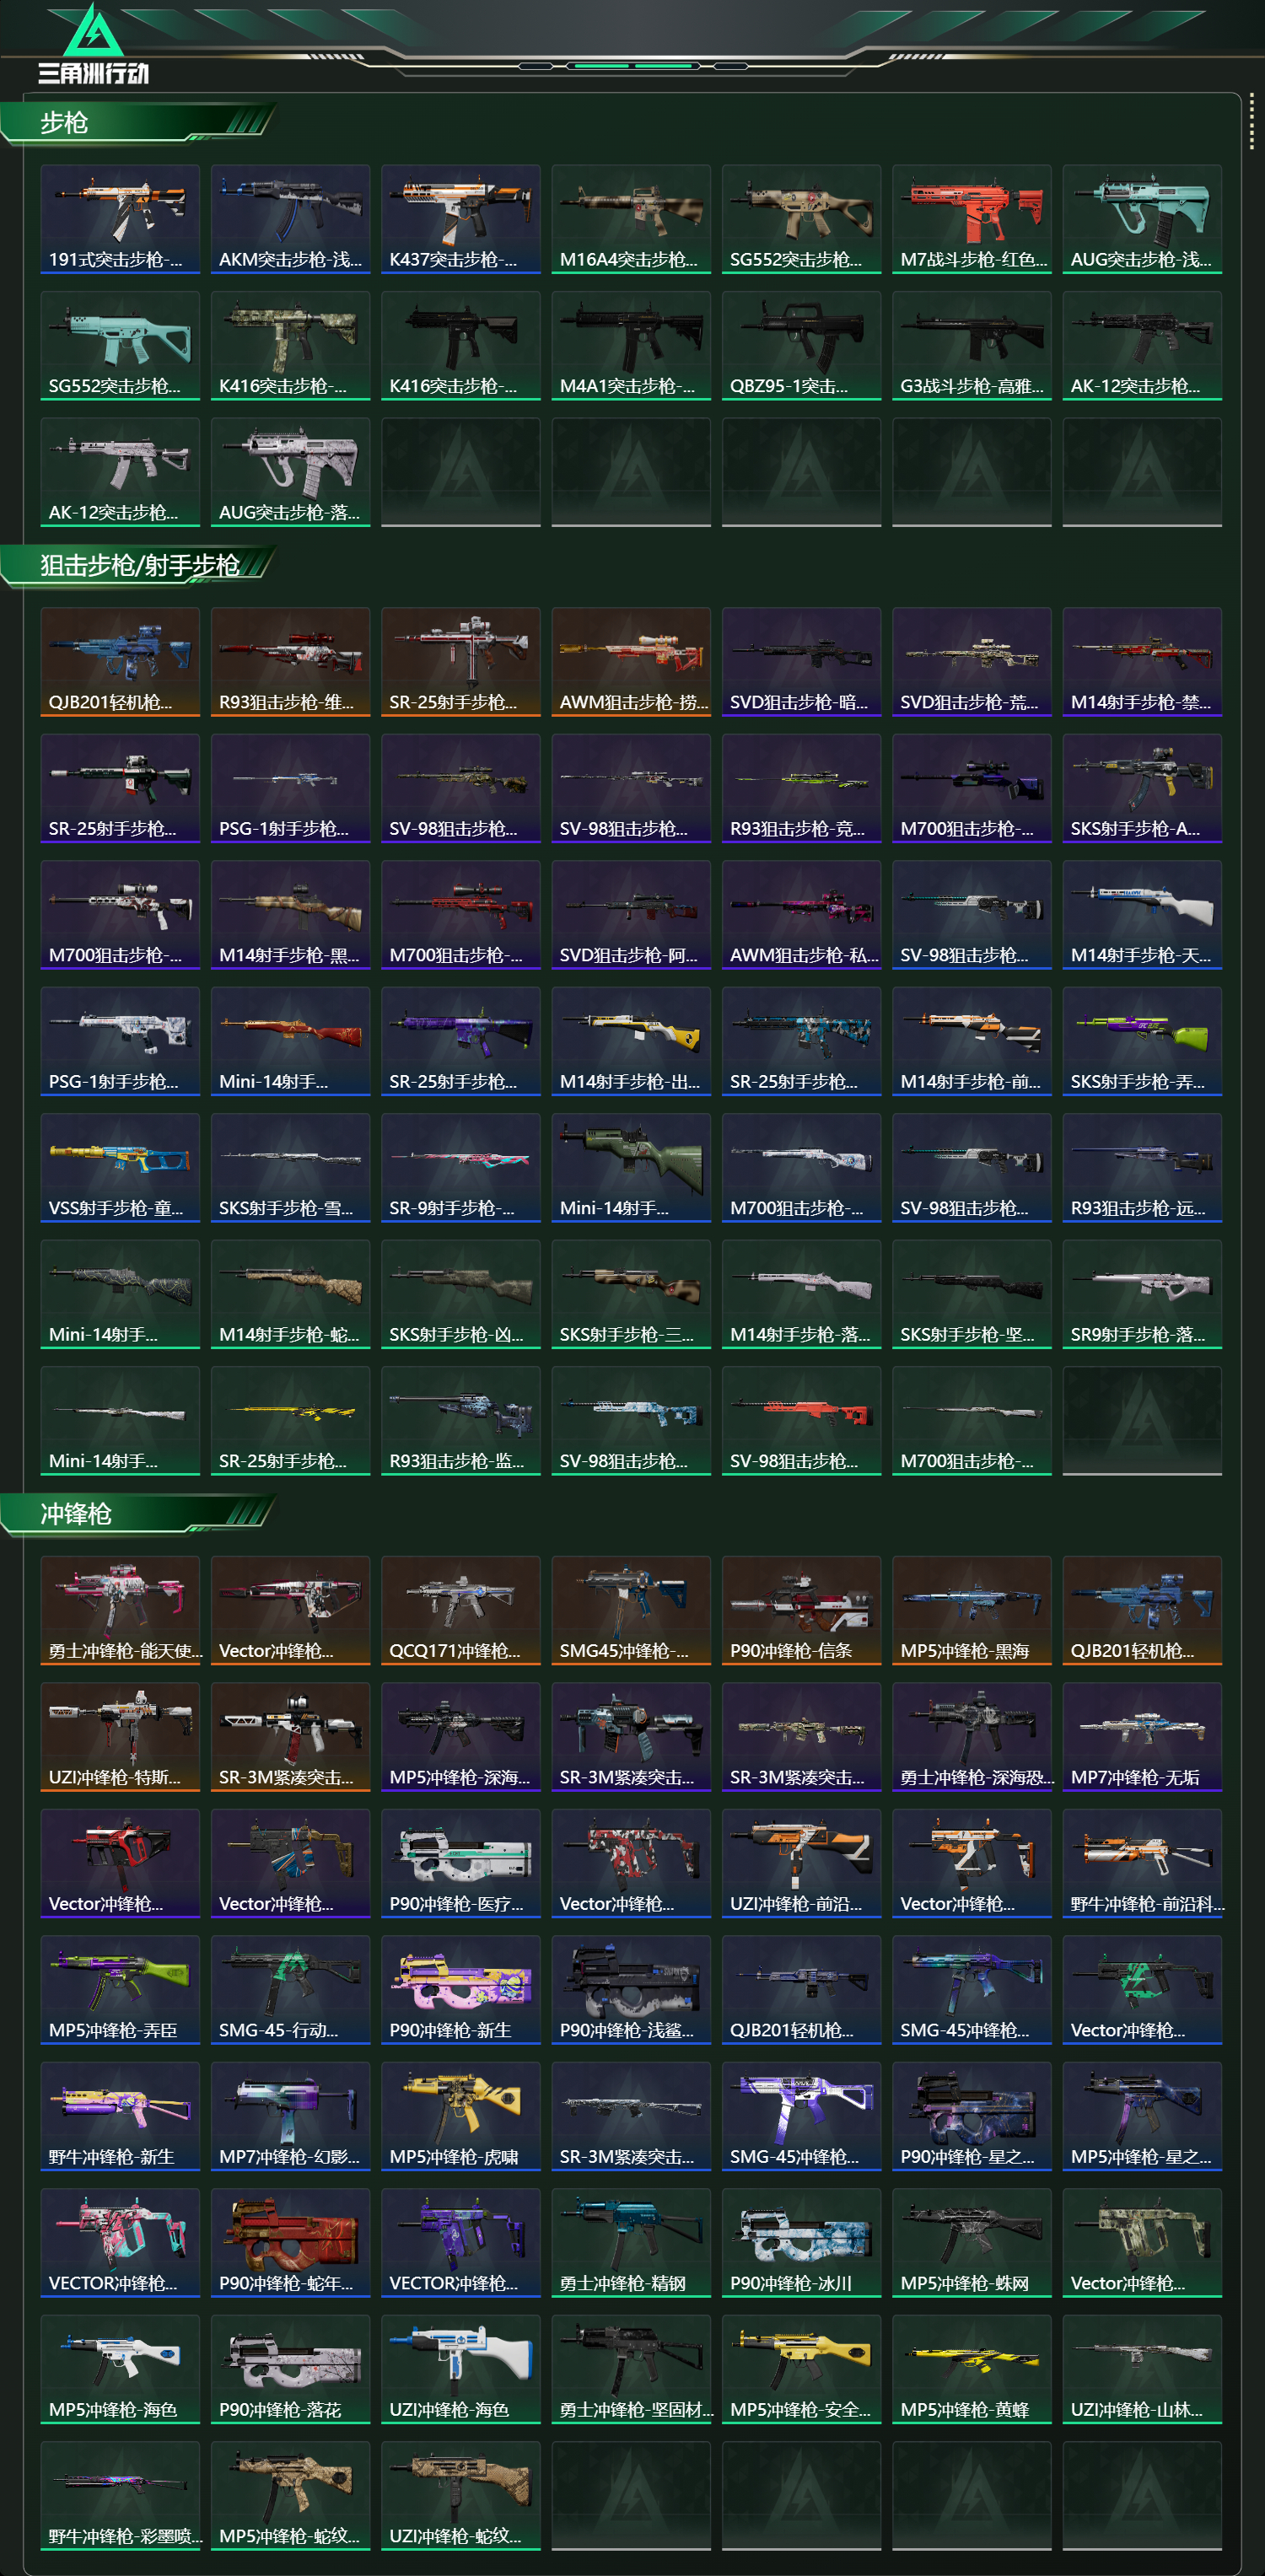The width and height of the screenshot is (1265, 2576).
Task: Select the P90冲锋枪-冰川 skin
Action: 801,2243
